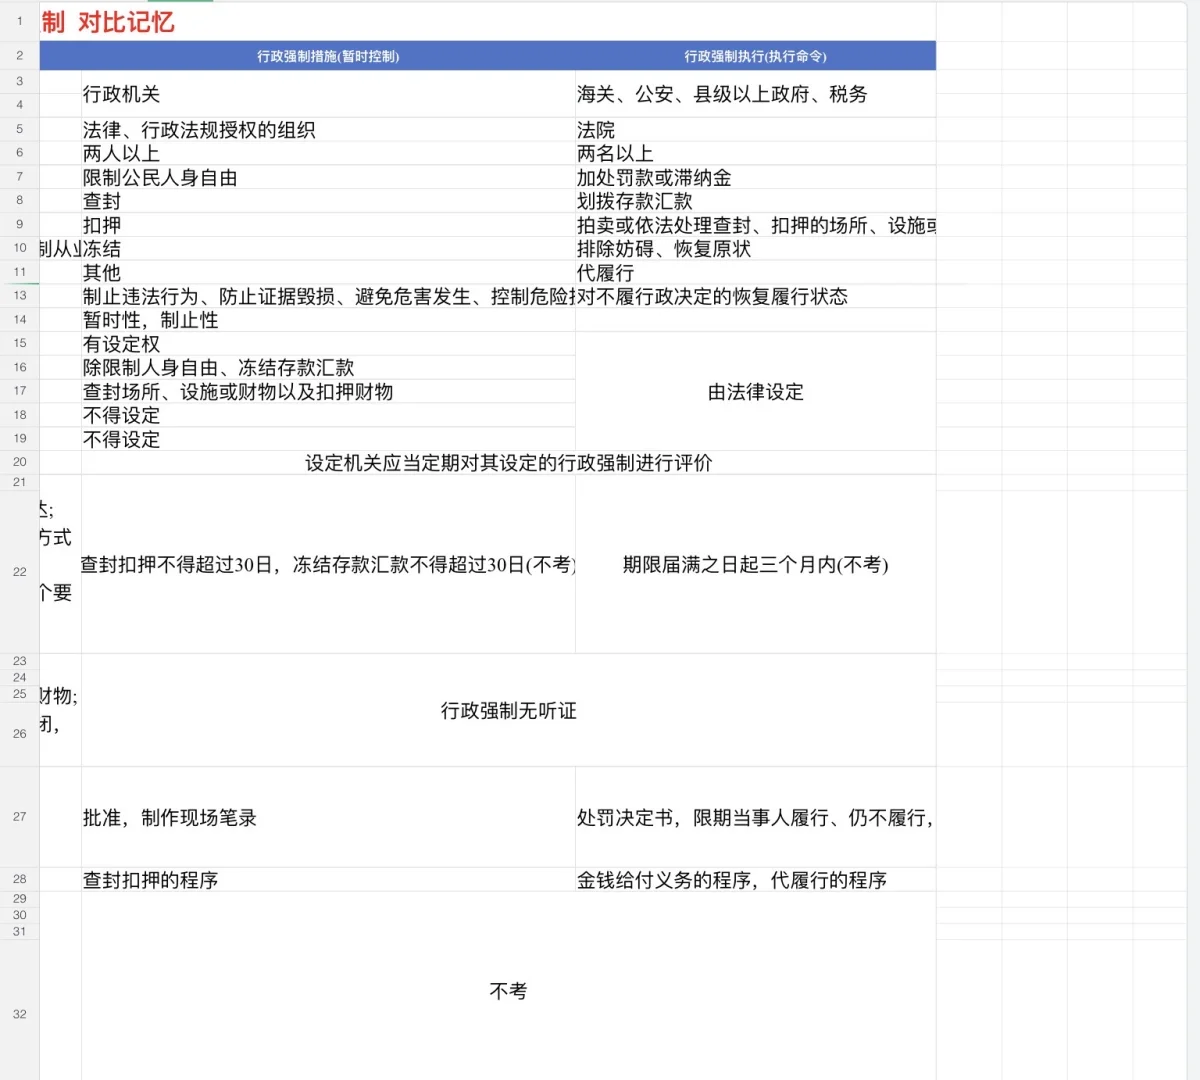Select the cell 行政机关

[x=328, y=94]
